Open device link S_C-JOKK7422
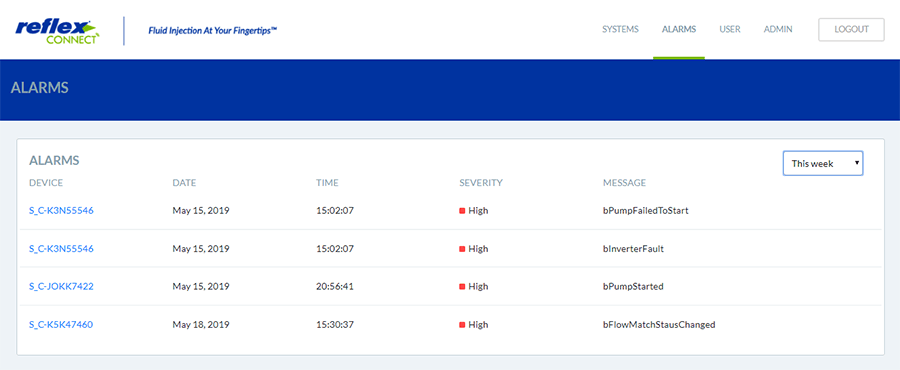Screen dimensions: 900x370 point(61,286)
